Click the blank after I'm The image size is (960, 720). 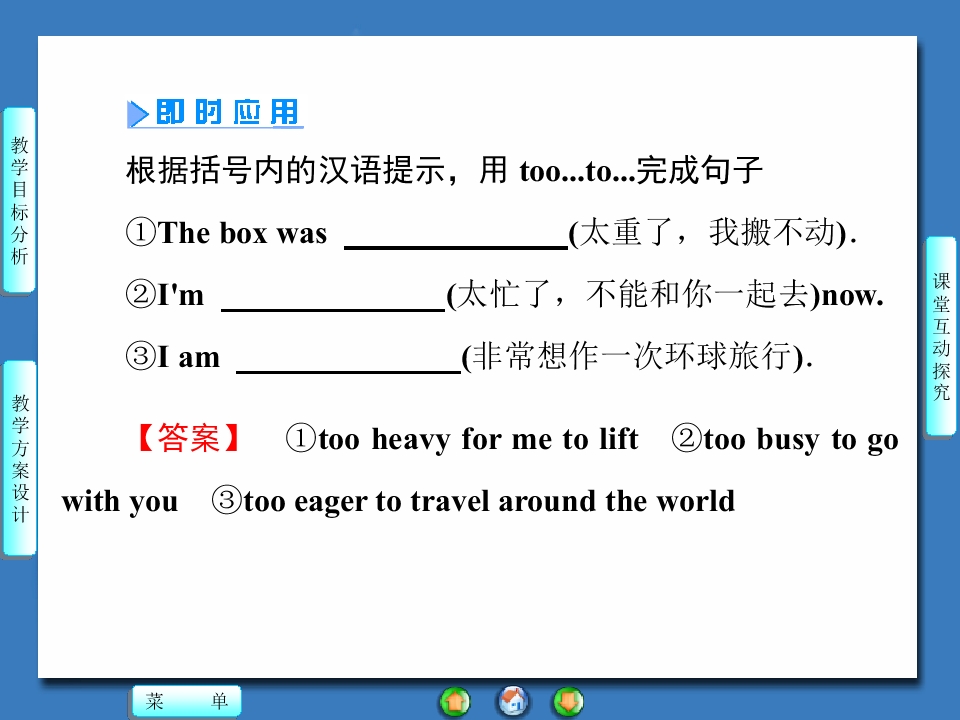coord(333,298)
